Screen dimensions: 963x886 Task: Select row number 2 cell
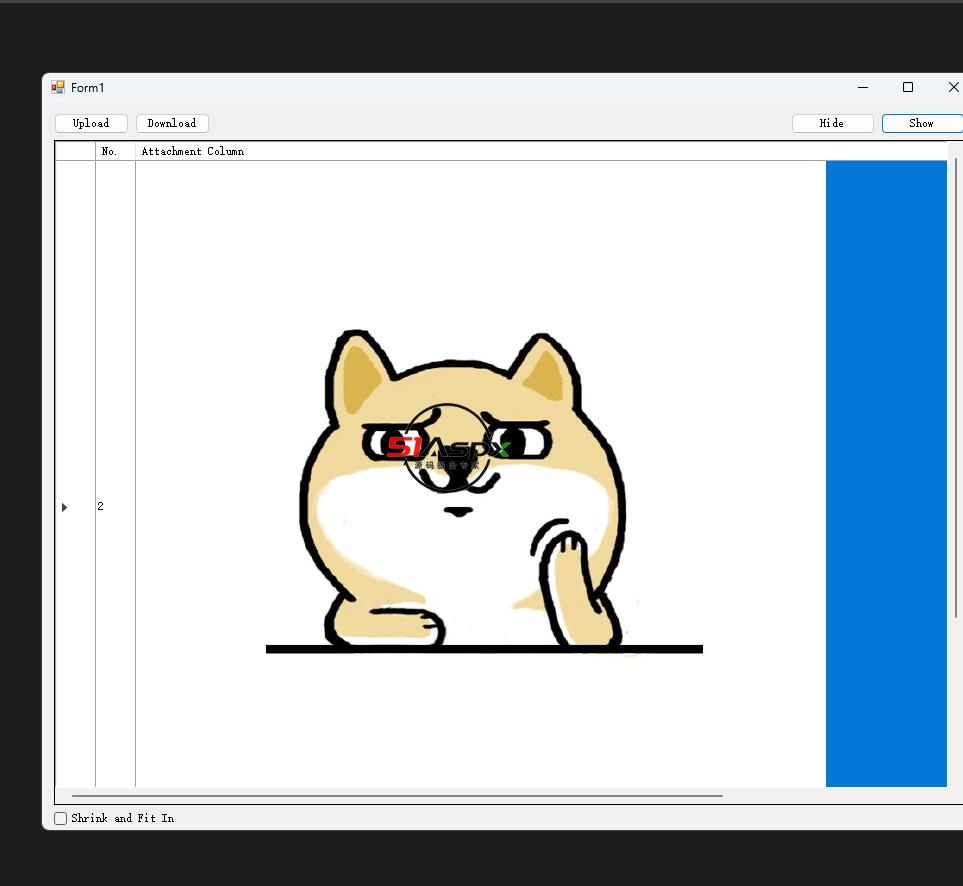coord(115,473)
